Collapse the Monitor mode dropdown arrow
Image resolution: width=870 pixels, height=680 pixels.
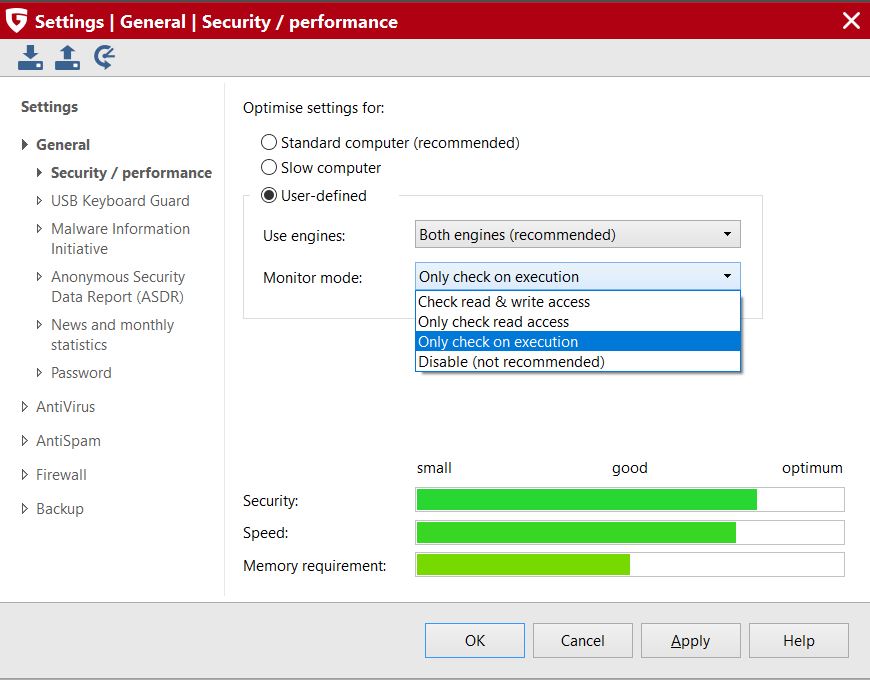click(x=727, y=277)
